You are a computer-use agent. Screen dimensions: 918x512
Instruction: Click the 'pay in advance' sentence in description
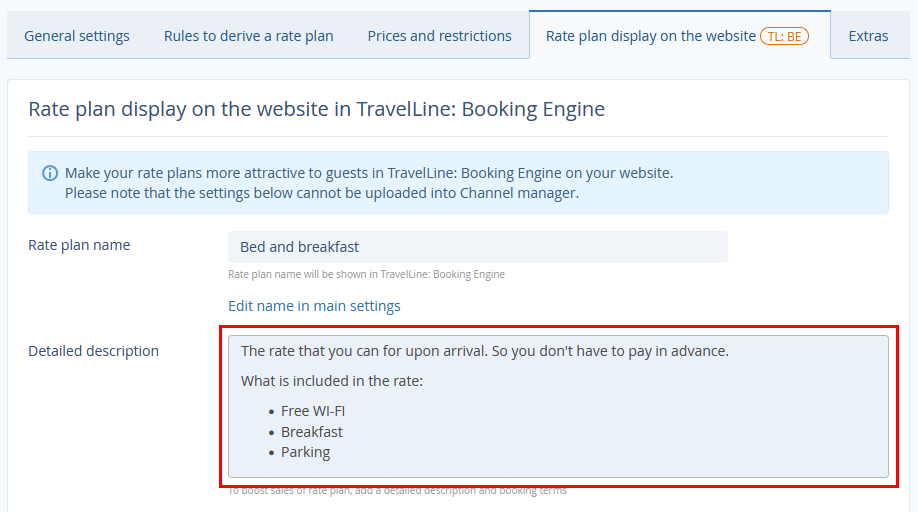coord(485,351)
